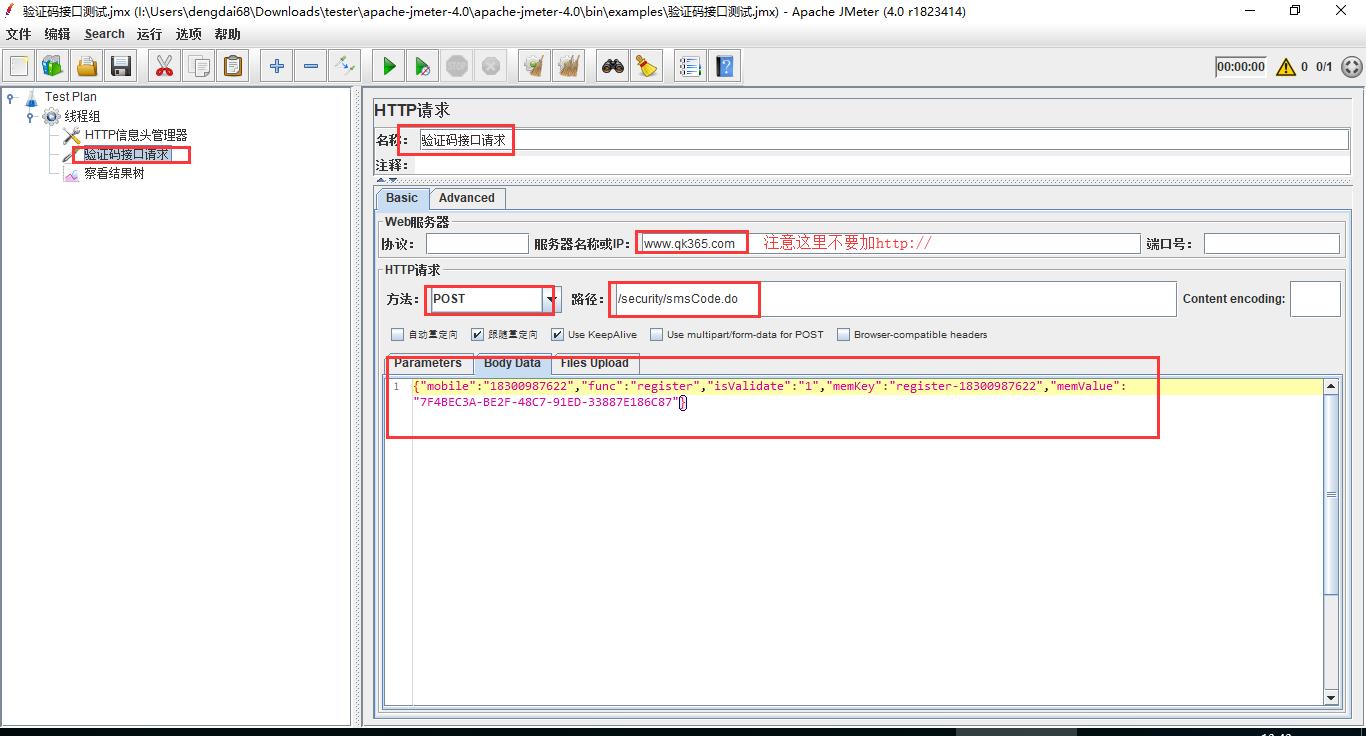Image resolution: width=1366 pixels, height=736 pixels.
Task: Switch to the Basic tab
Action: tap(402, 198)
